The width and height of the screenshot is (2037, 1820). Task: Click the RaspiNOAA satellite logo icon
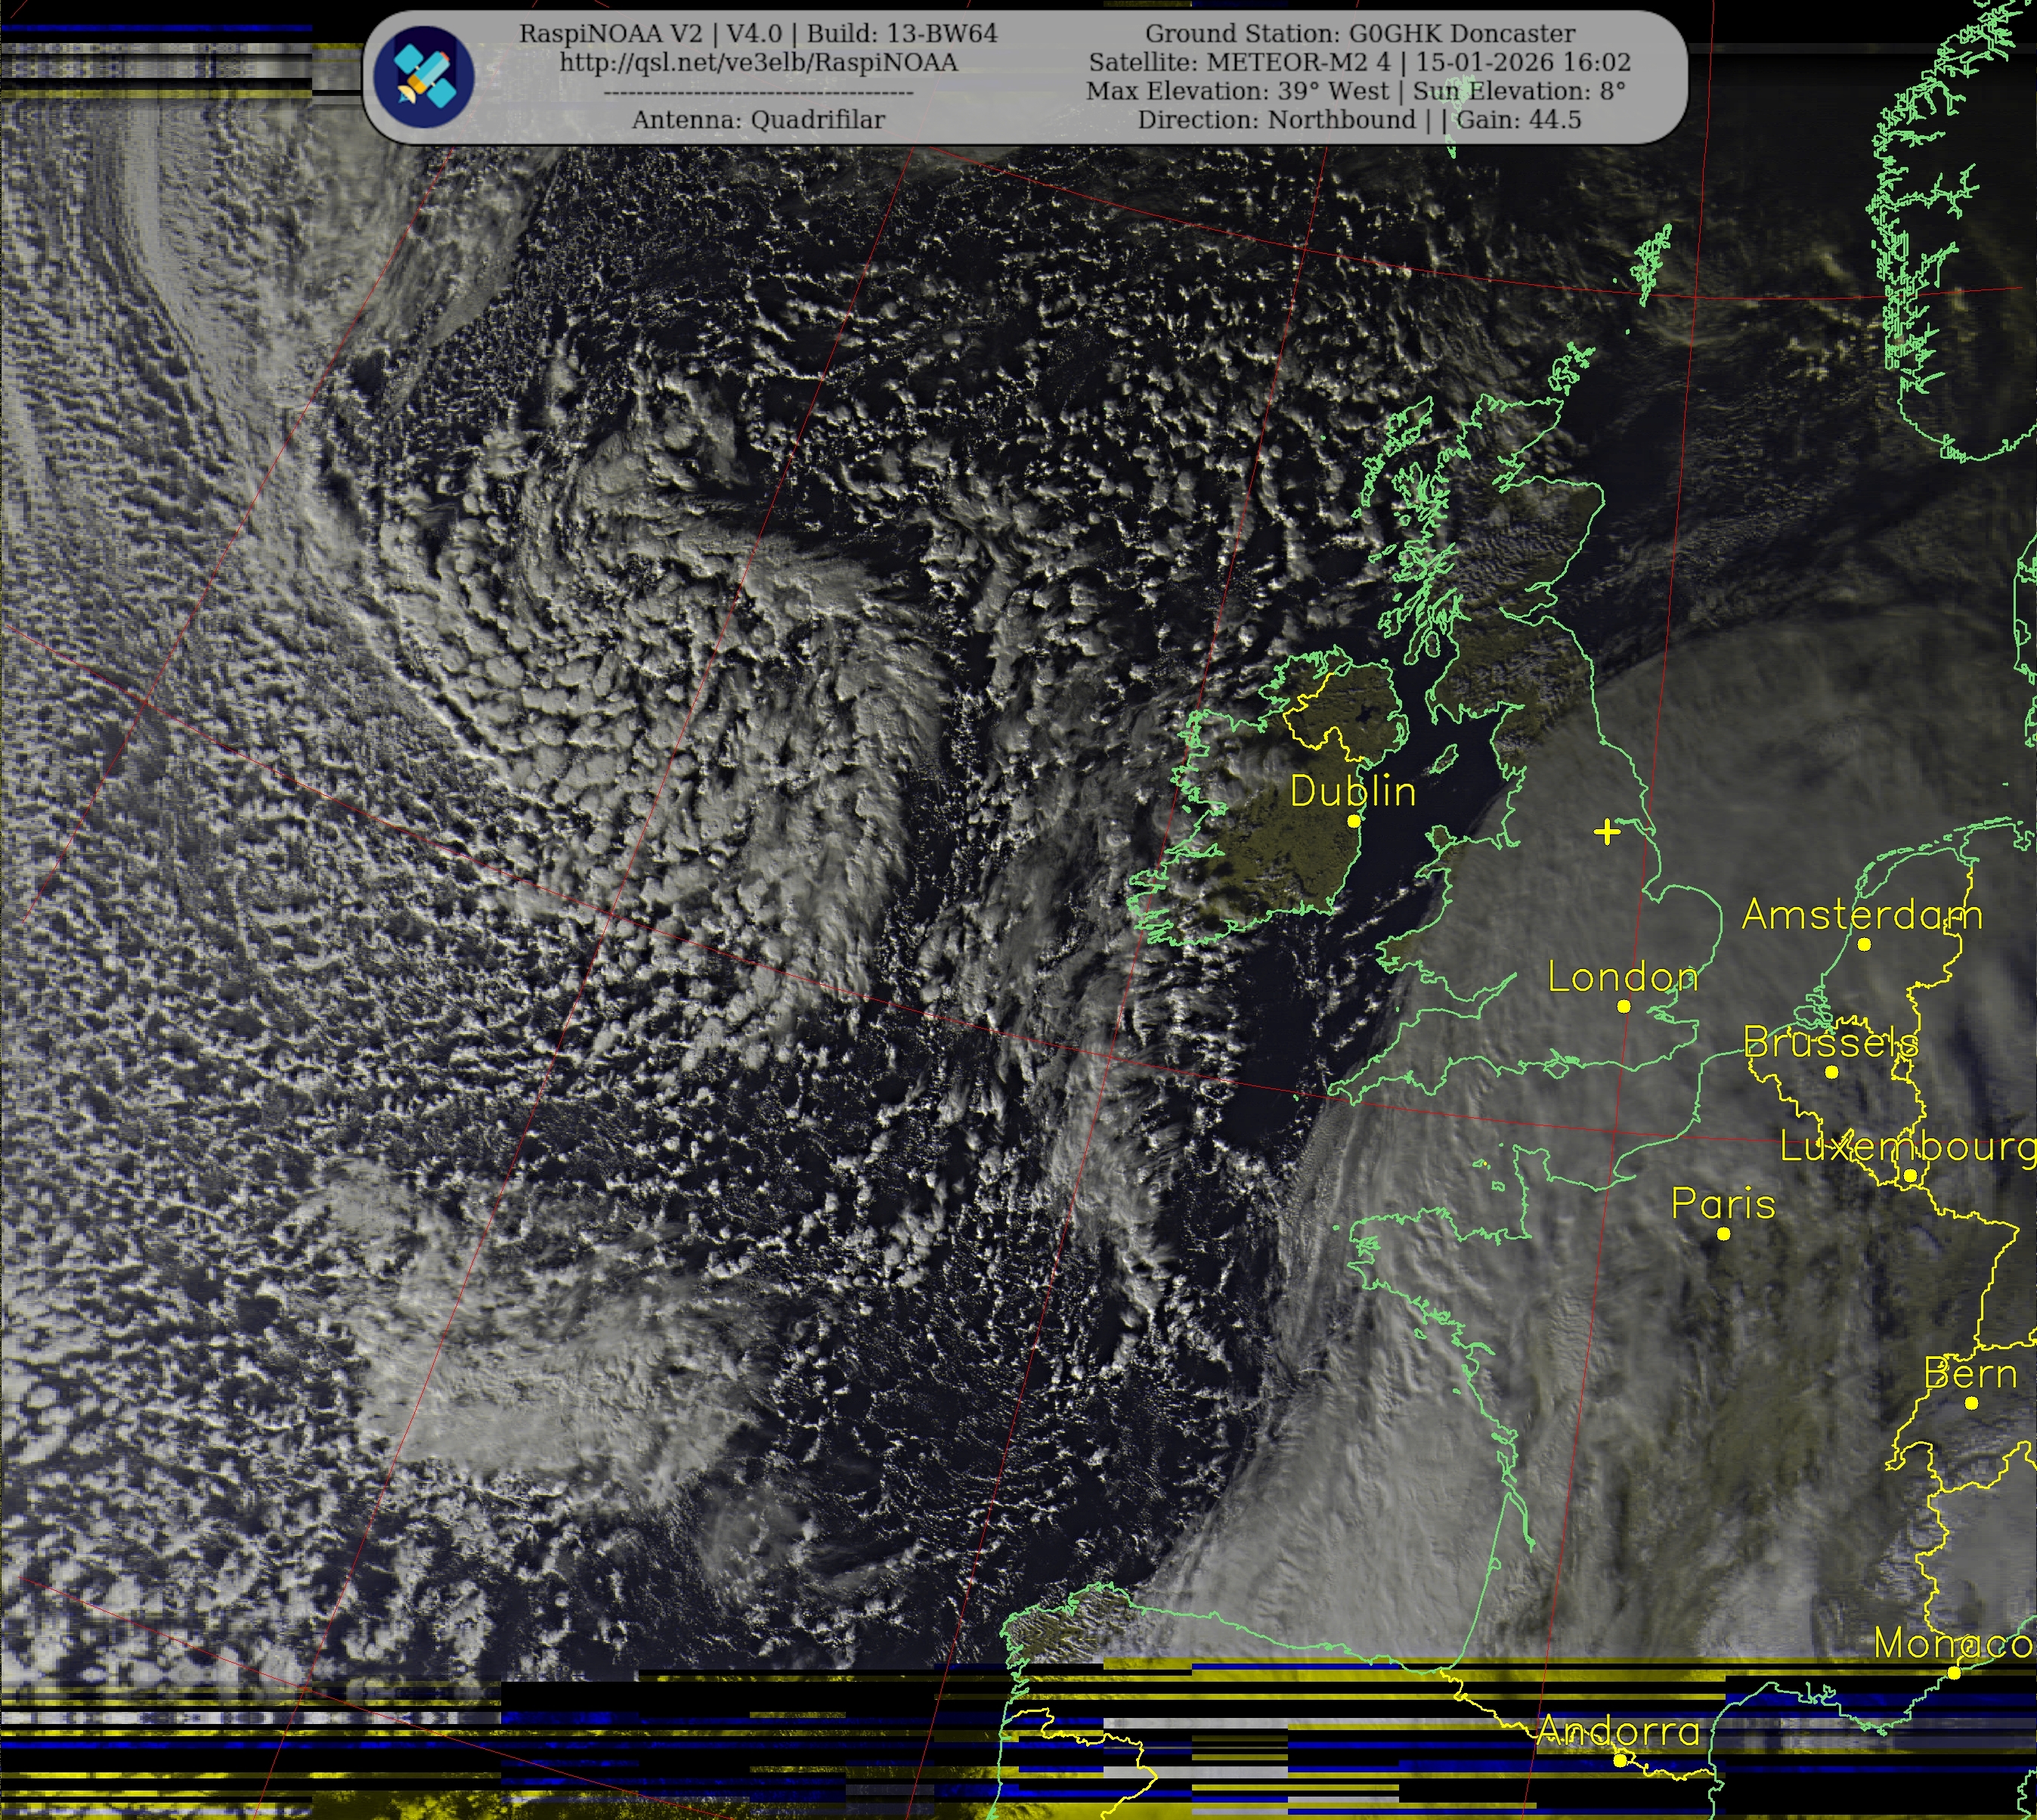click(424, 77)
